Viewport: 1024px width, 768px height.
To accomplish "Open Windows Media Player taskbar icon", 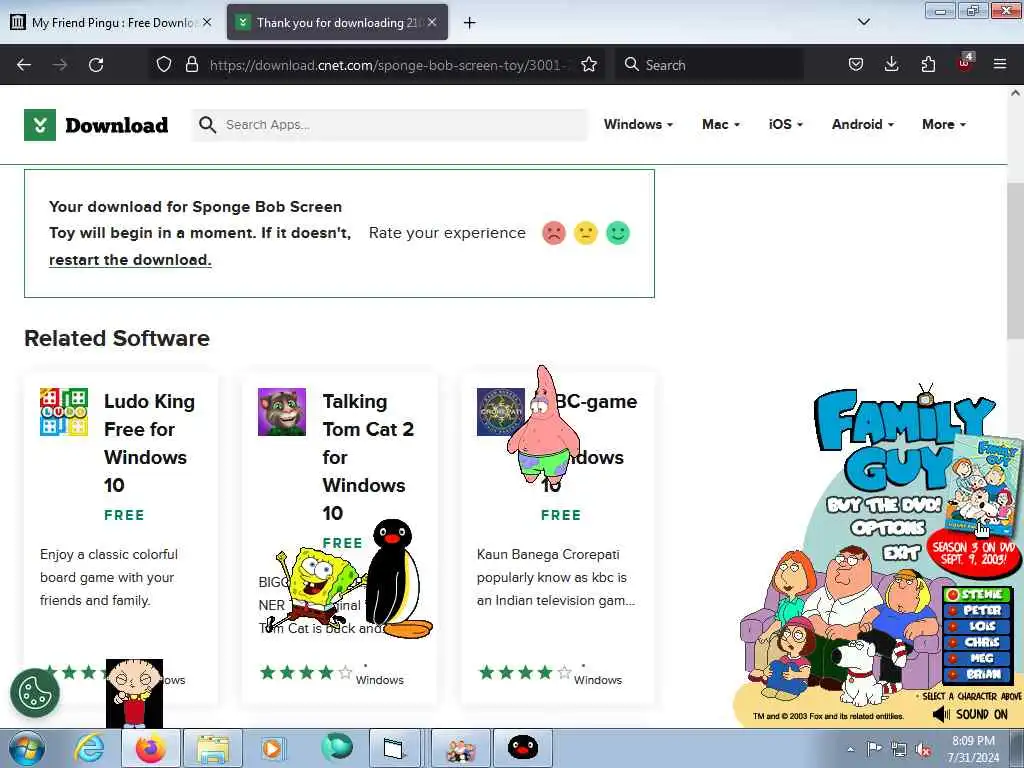I will click(x=272, y=748).
